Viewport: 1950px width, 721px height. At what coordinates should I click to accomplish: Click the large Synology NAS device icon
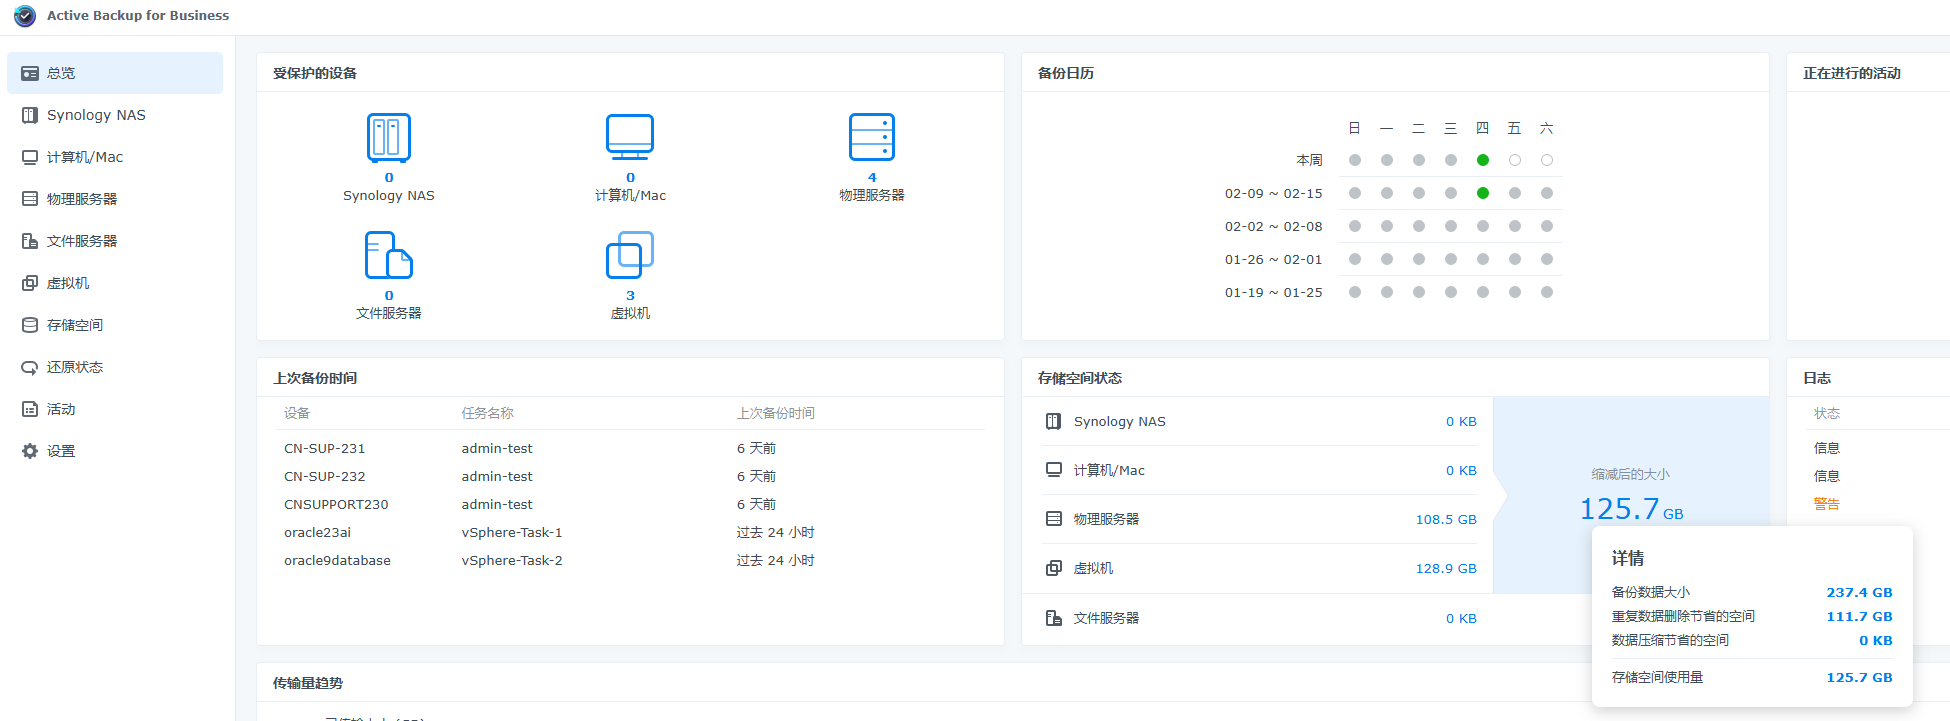(x=389, y=138)
